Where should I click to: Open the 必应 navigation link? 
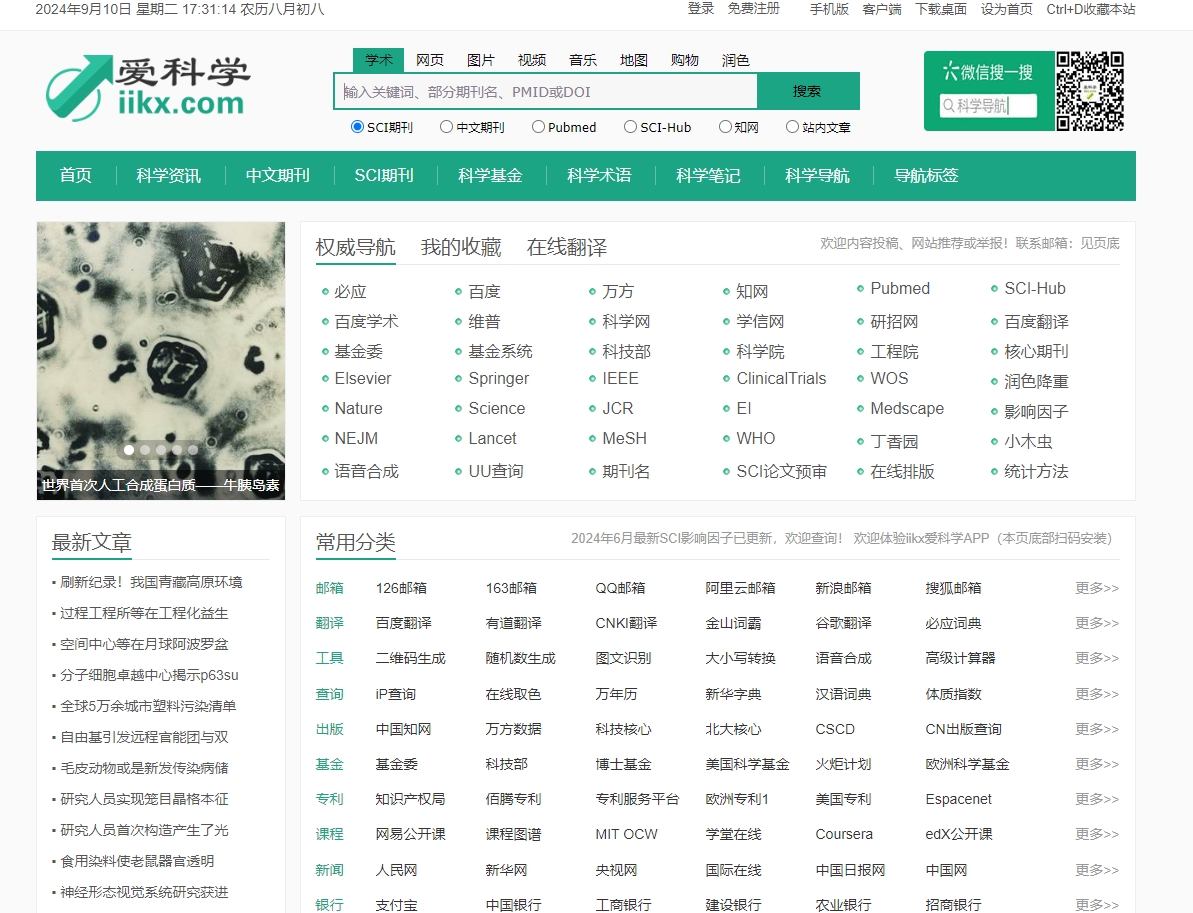pyautogui.click(x=350, y=291)
